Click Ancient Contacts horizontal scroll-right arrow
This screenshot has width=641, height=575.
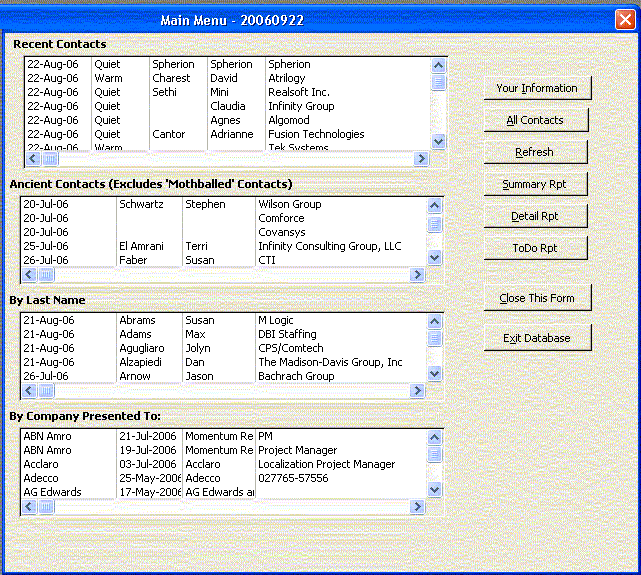pos(417,275)
